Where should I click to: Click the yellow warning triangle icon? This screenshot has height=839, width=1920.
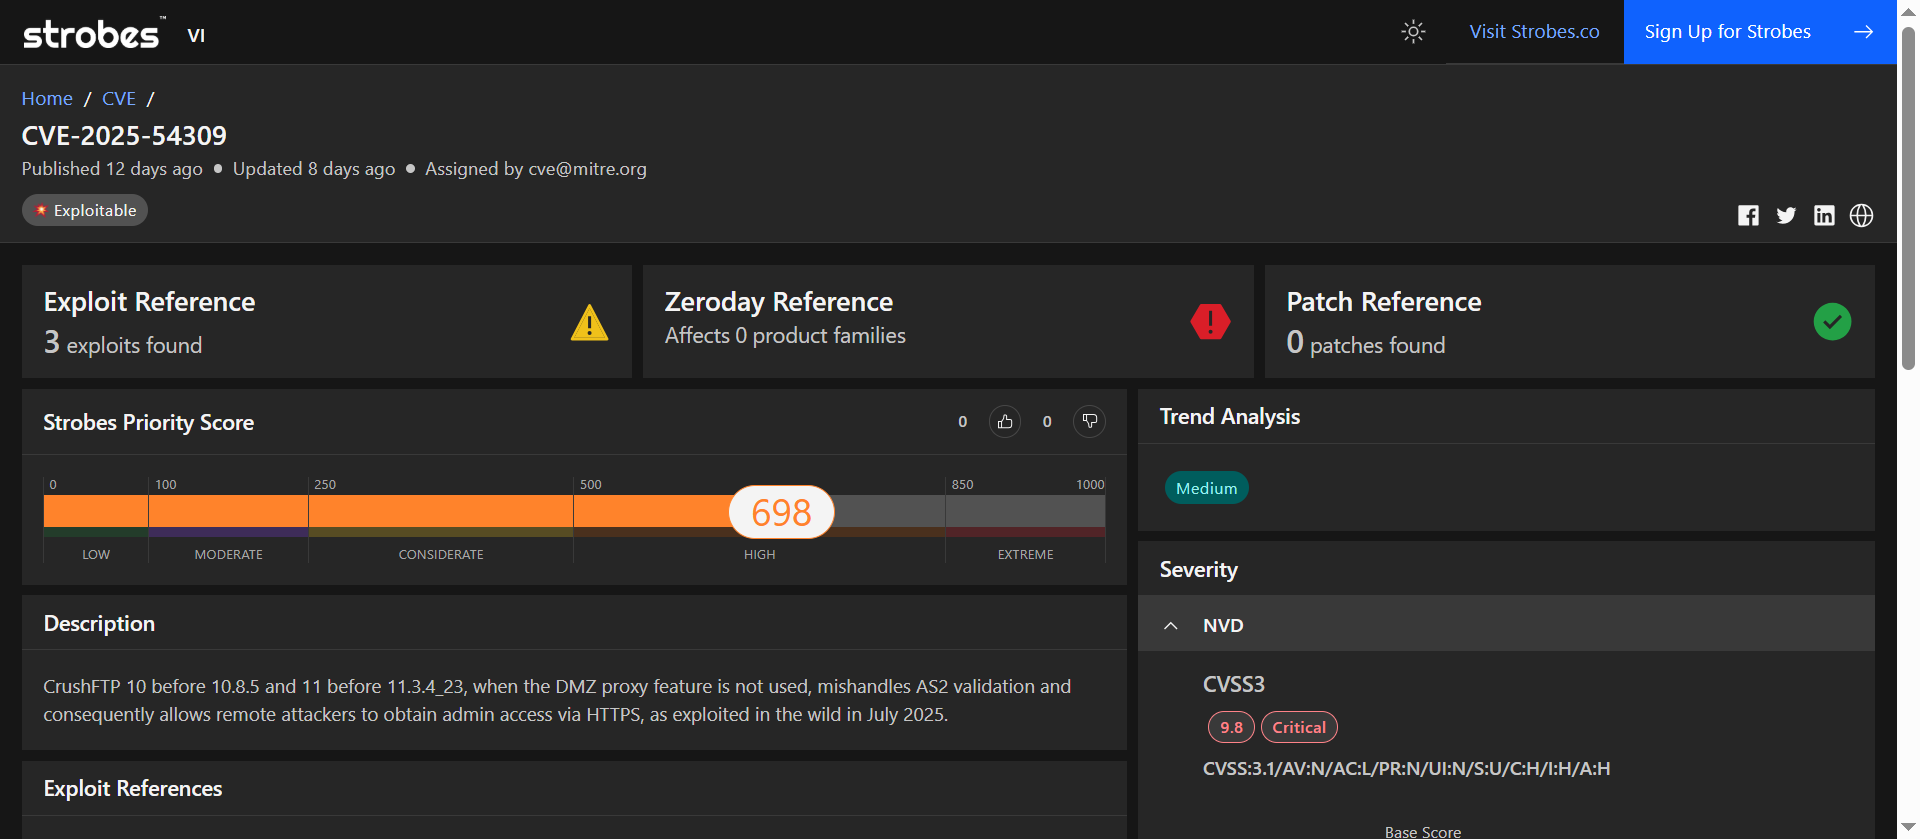(x=589, y=322)
